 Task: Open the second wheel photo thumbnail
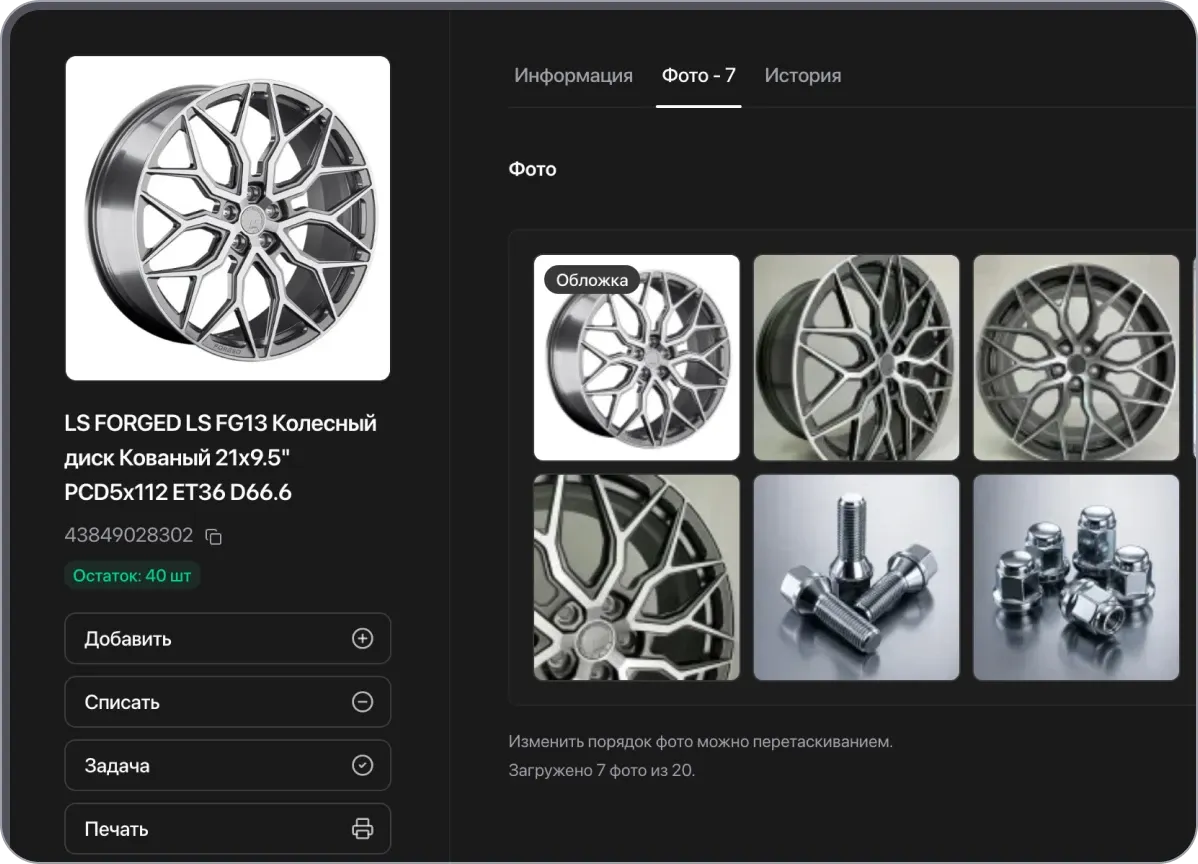click(856, 358)
